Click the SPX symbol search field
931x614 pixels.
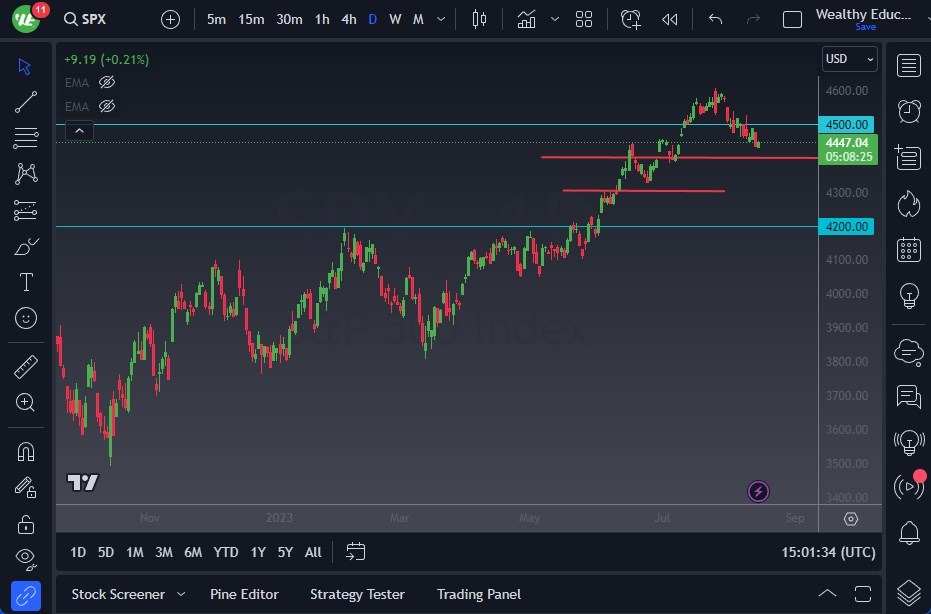86,19
